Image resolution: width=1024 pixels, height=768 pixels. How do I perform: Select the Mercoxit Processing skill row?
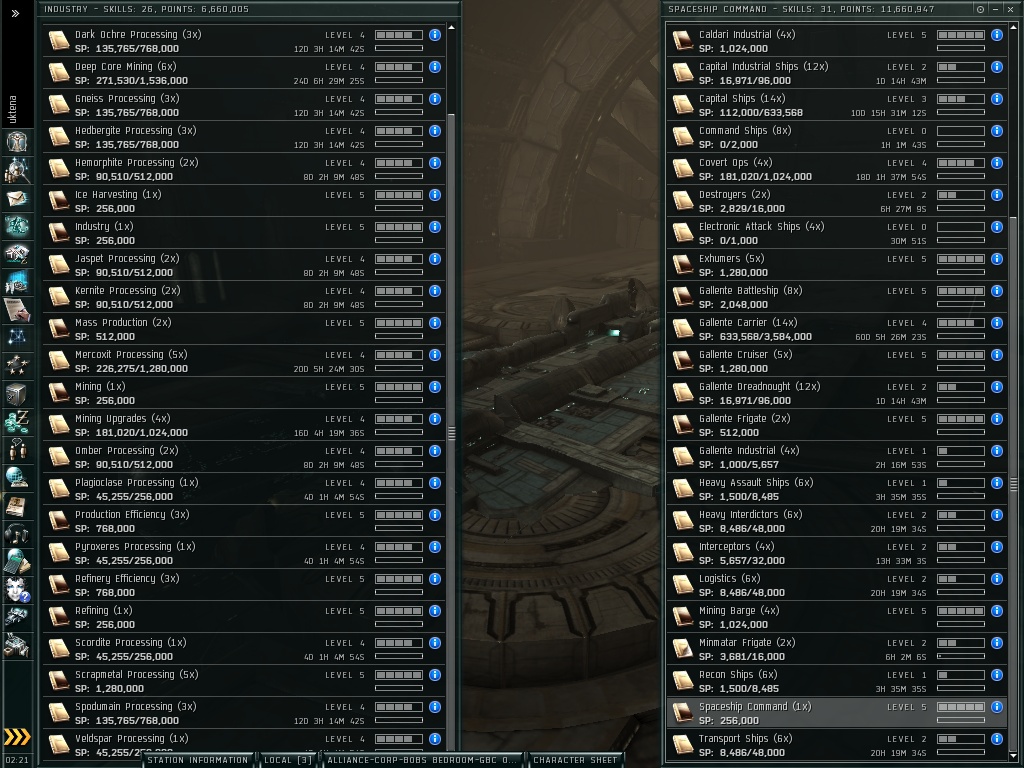point(244,361)
